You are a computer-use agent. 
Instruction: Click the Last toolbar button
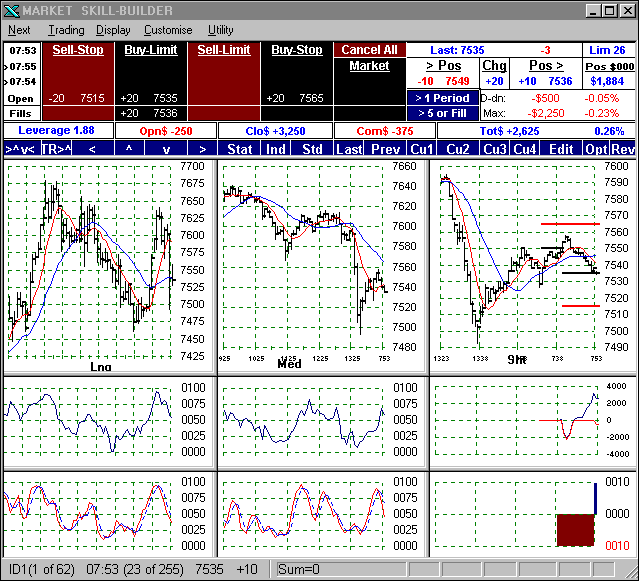pyautogui.click(x=349, y=149)
